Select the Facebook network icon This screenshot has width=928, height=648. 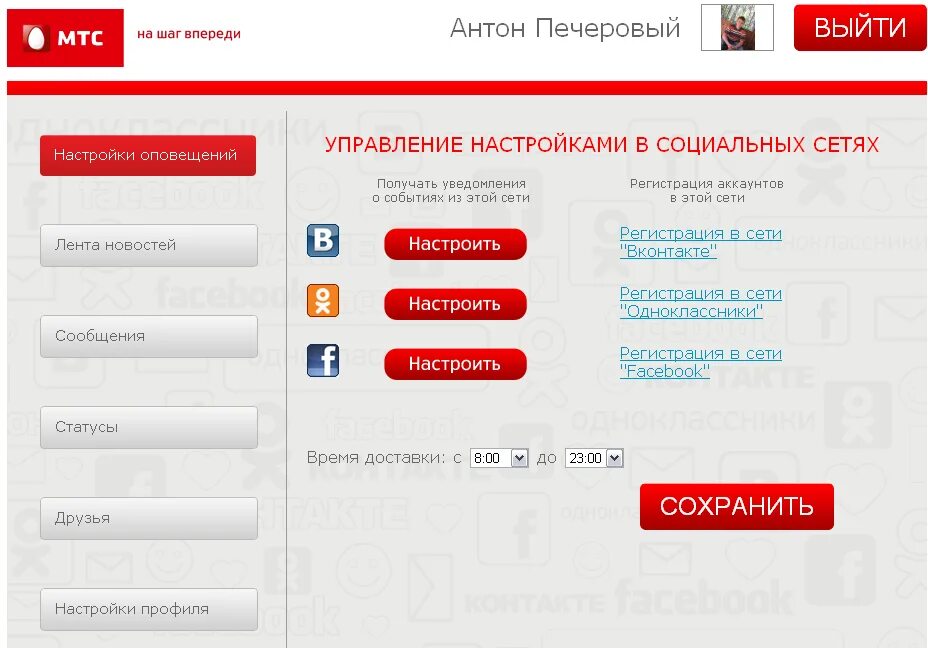(x=322, y=360)
